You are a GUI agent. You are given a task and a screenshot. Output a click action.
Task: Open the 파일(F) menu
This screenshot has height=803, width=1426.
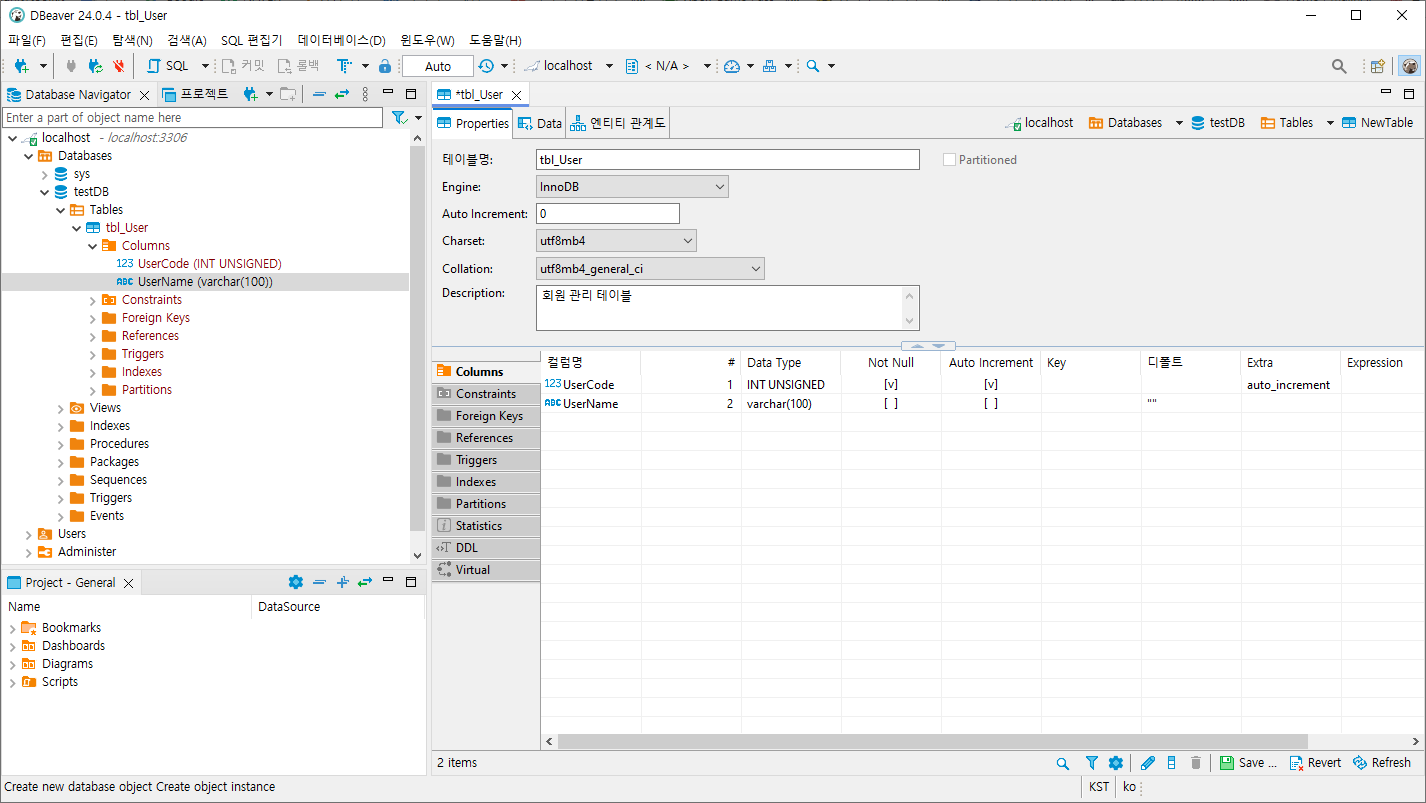point(27,40)
